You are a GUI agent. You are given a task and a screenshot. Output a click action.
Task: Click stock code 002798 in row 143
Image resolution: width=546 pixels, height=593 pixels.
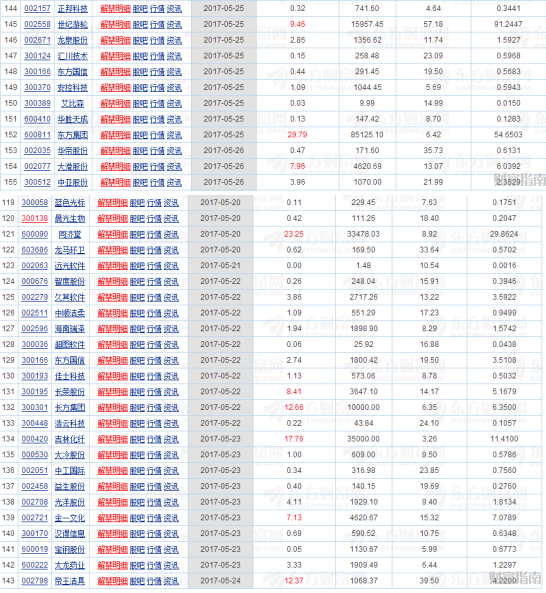click(x=35, y=581)
